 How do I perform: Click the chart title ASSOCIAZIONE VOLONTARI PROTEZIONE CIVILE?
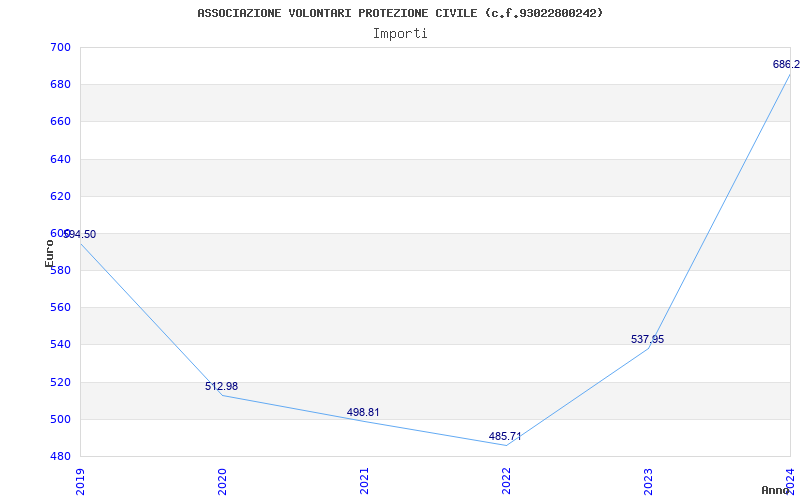click(x=400, y=13)
